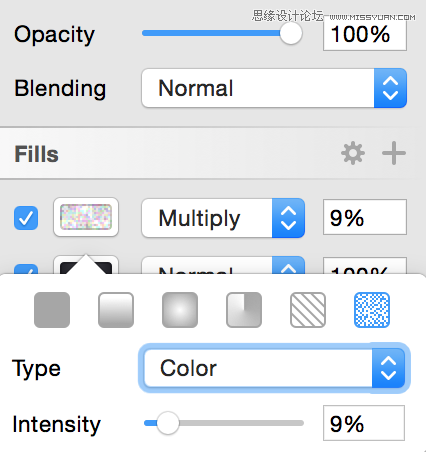Click the noise fill swatch preview
This screenshot has width=426, height=452.
coord(86,217)
